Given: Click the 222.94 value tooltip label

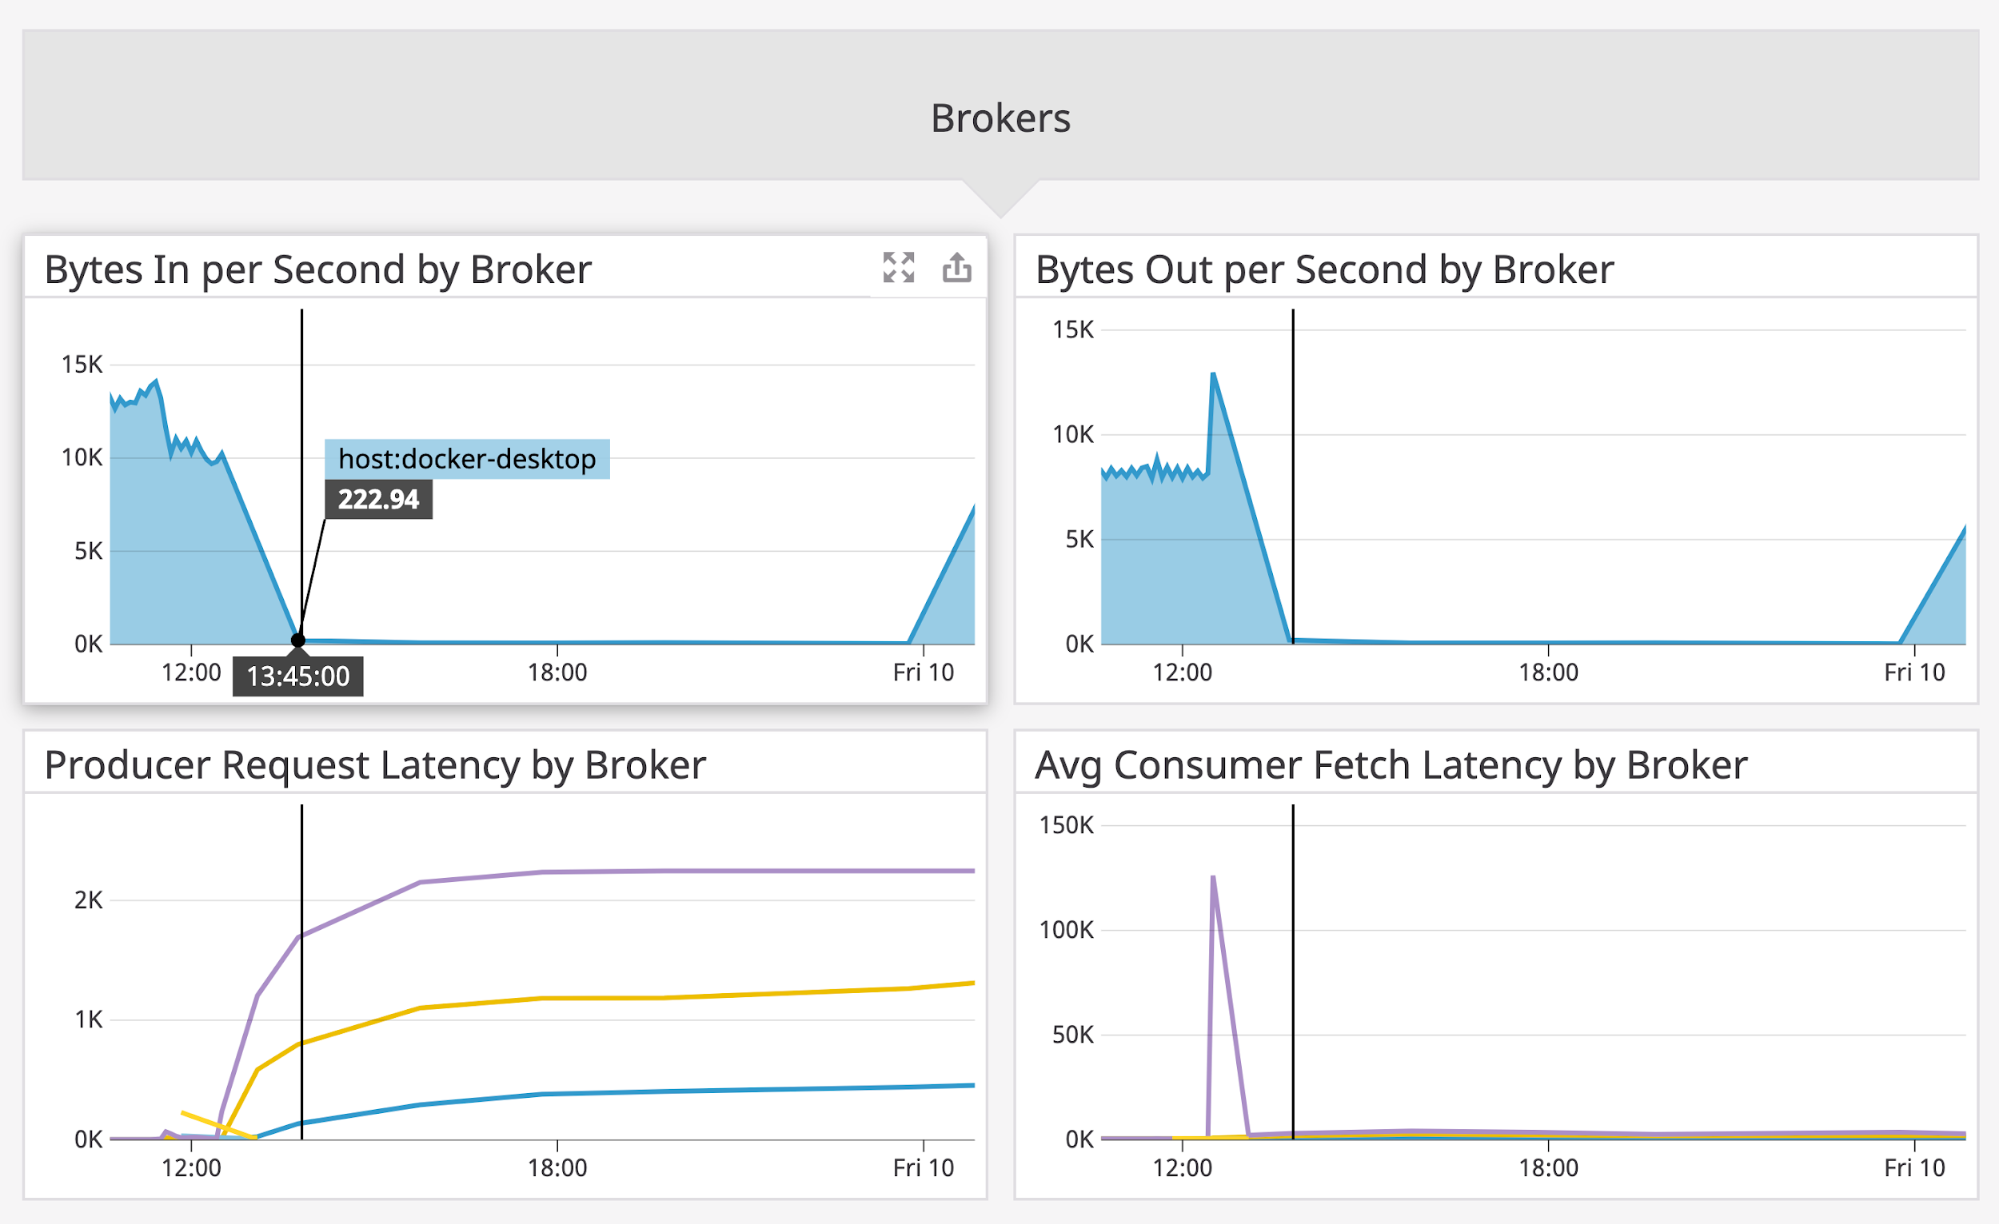Looking at the screenshot, I should [377, 499].
